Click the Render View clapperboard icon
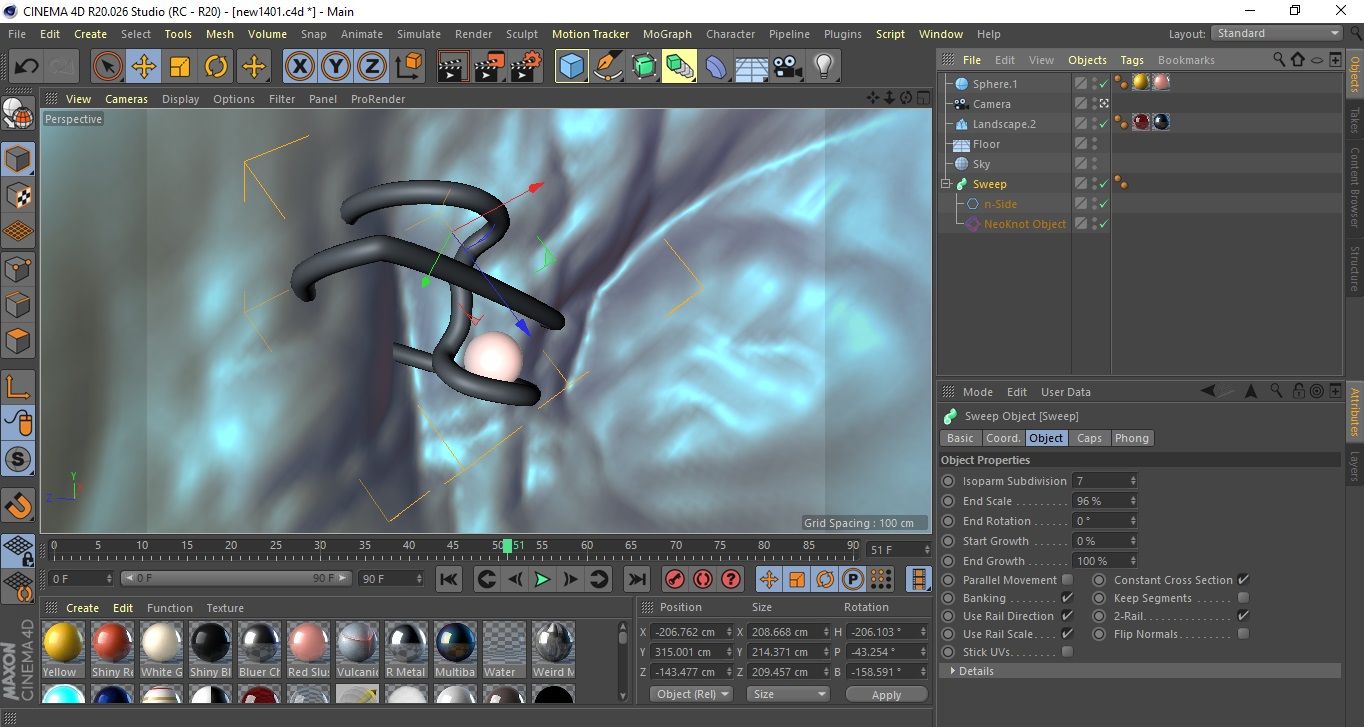Viewport: 1364px width, 727px height. [x=453, y=67]
